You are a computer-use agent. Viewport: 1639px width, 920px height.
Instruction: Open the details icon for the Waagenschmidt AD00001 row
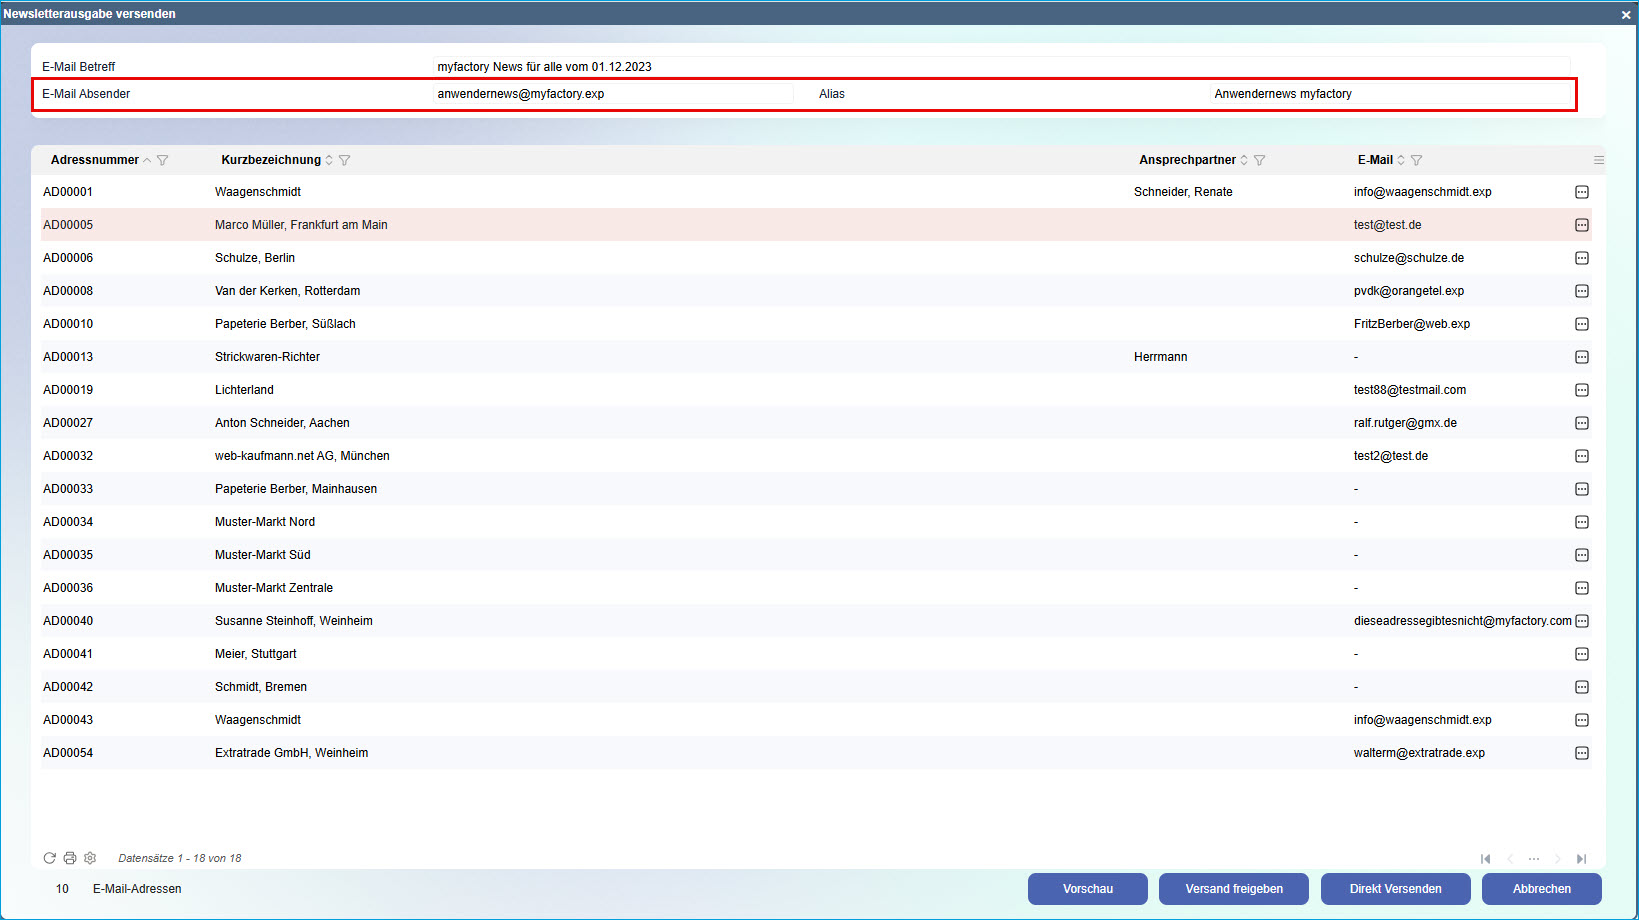(1582, 192)
